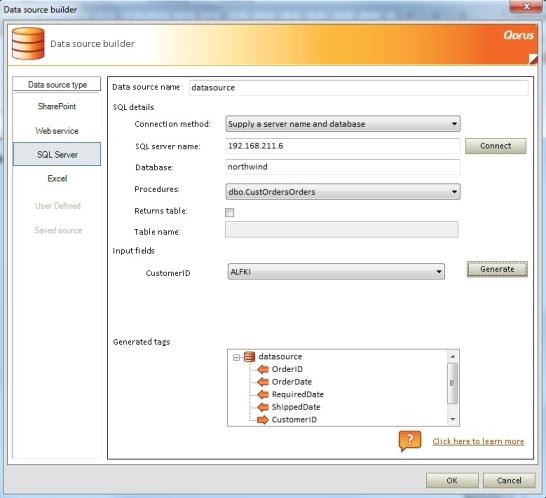Screen dimensions: 546x498
Task: Click the datasource database icon in tree
Action: coord(249,357)
